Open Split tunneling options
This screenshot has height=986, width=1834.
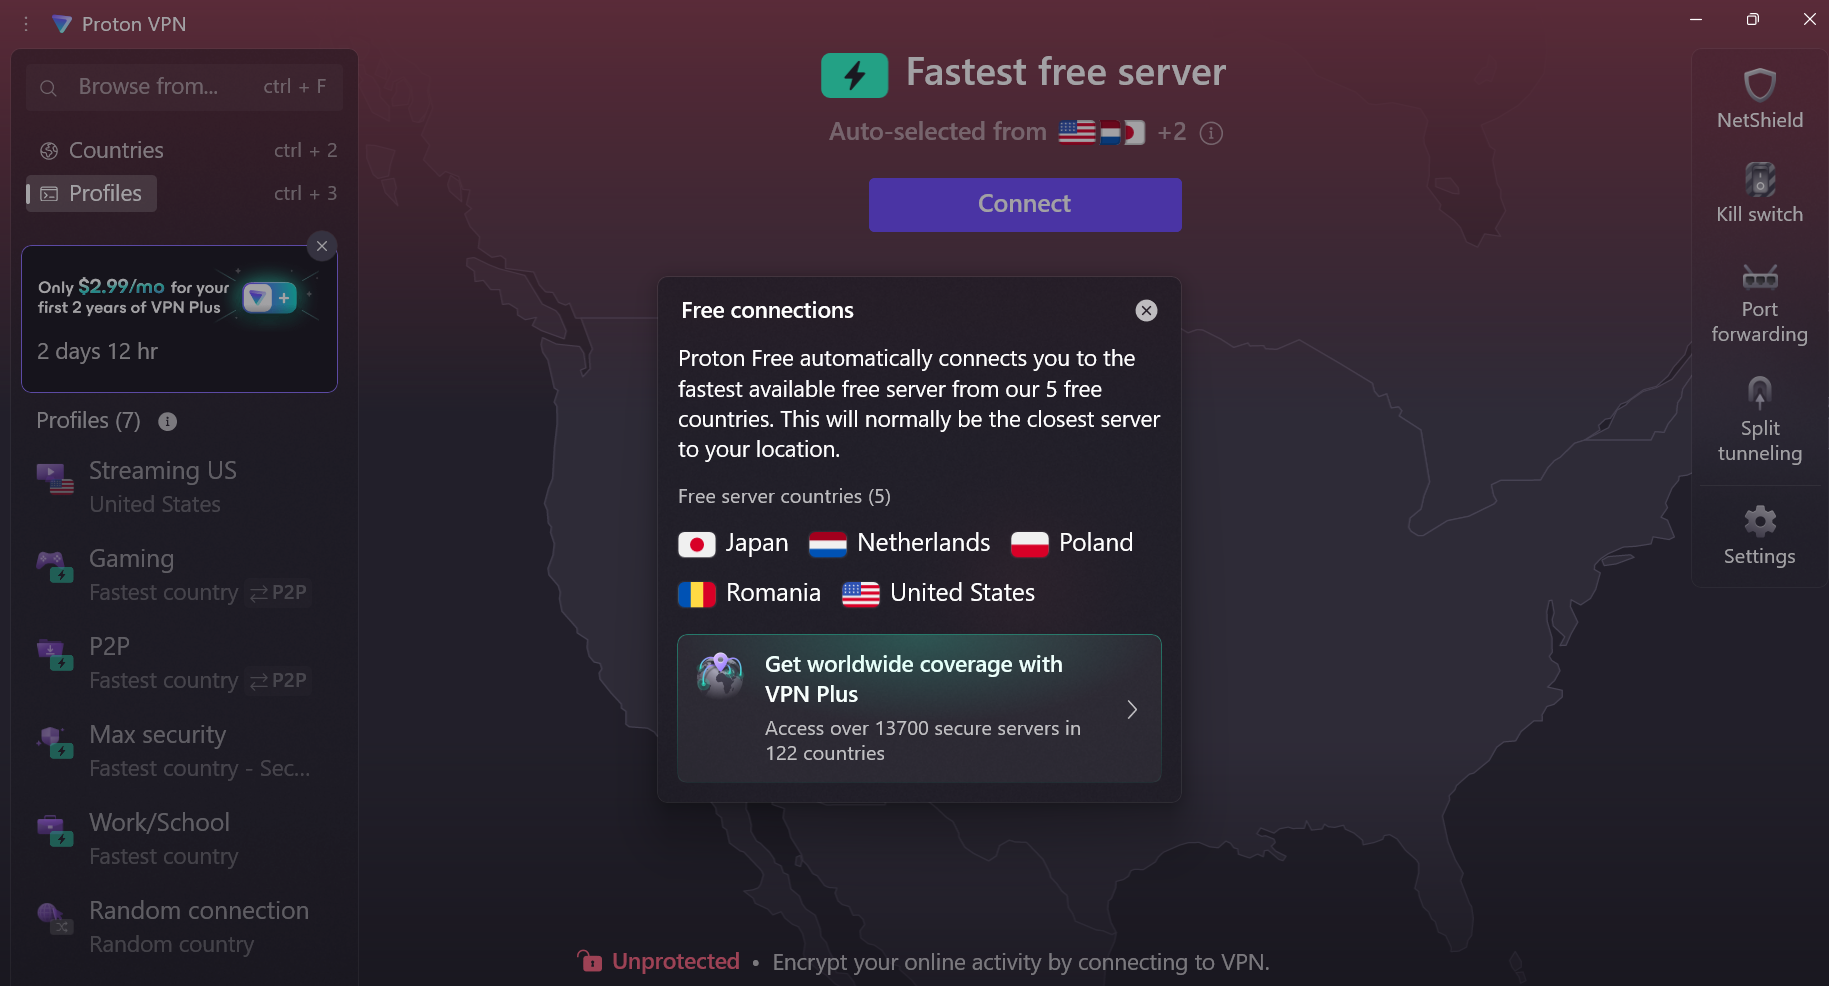[x=1759, y=420]
